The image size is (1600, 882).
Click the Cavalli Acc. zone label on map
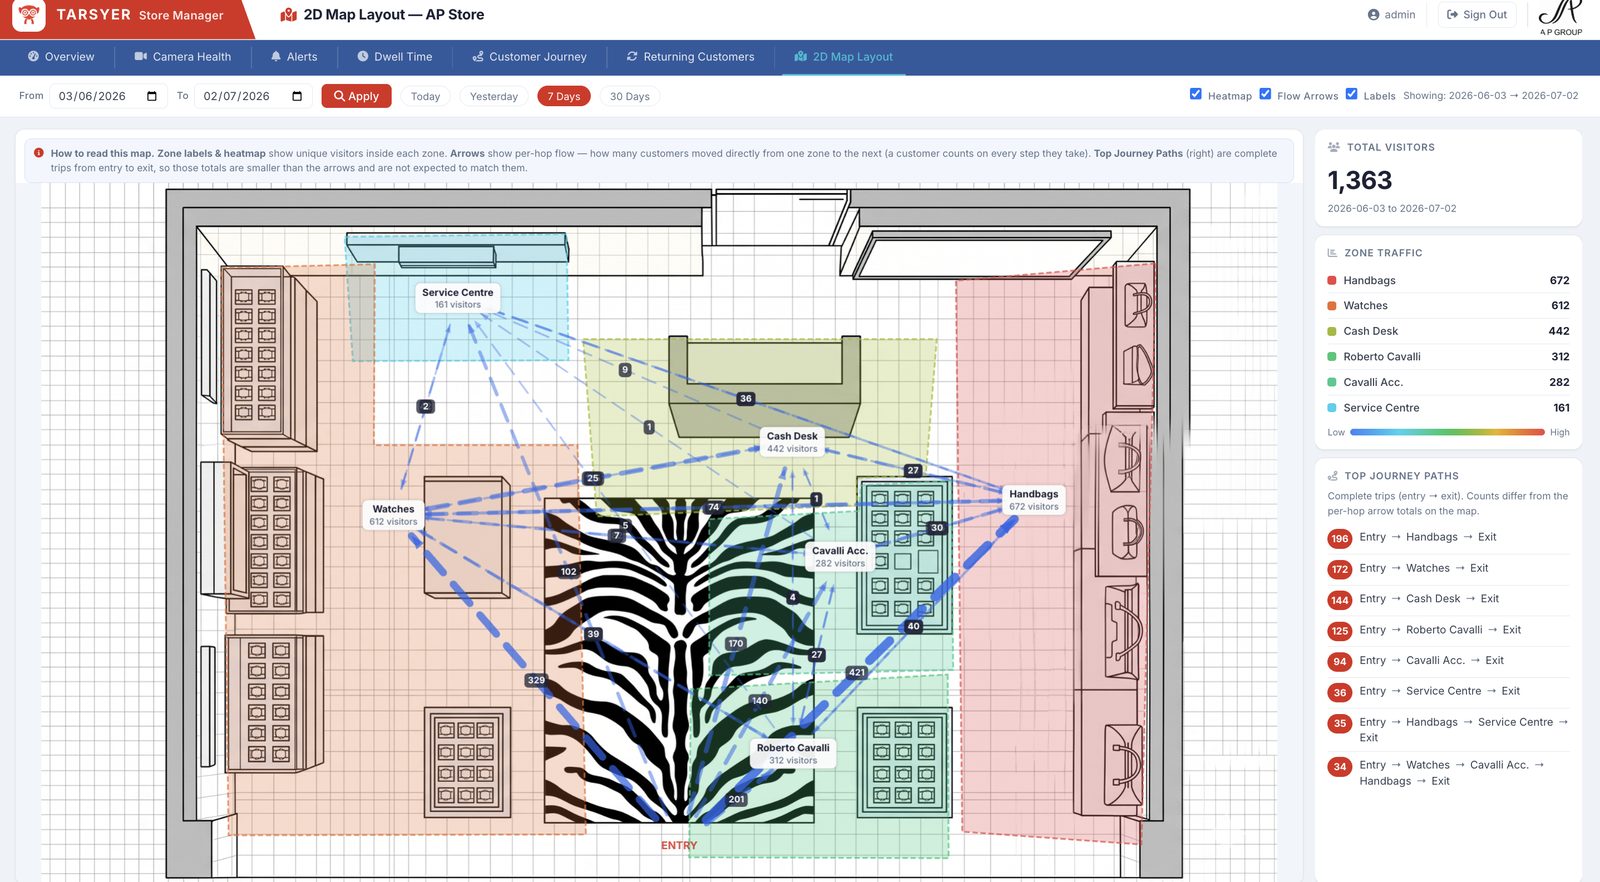point(839,557)
